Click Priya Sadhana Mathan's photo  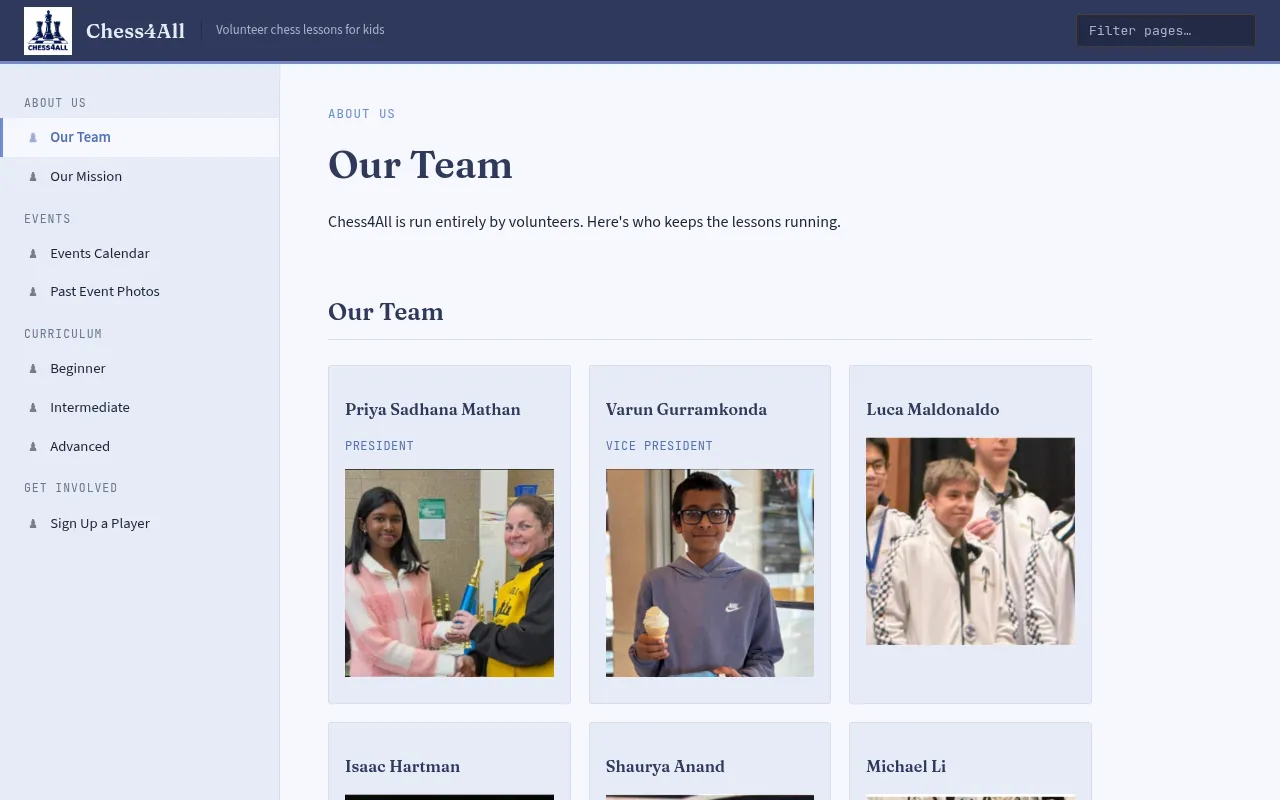[x=449, y=573]
